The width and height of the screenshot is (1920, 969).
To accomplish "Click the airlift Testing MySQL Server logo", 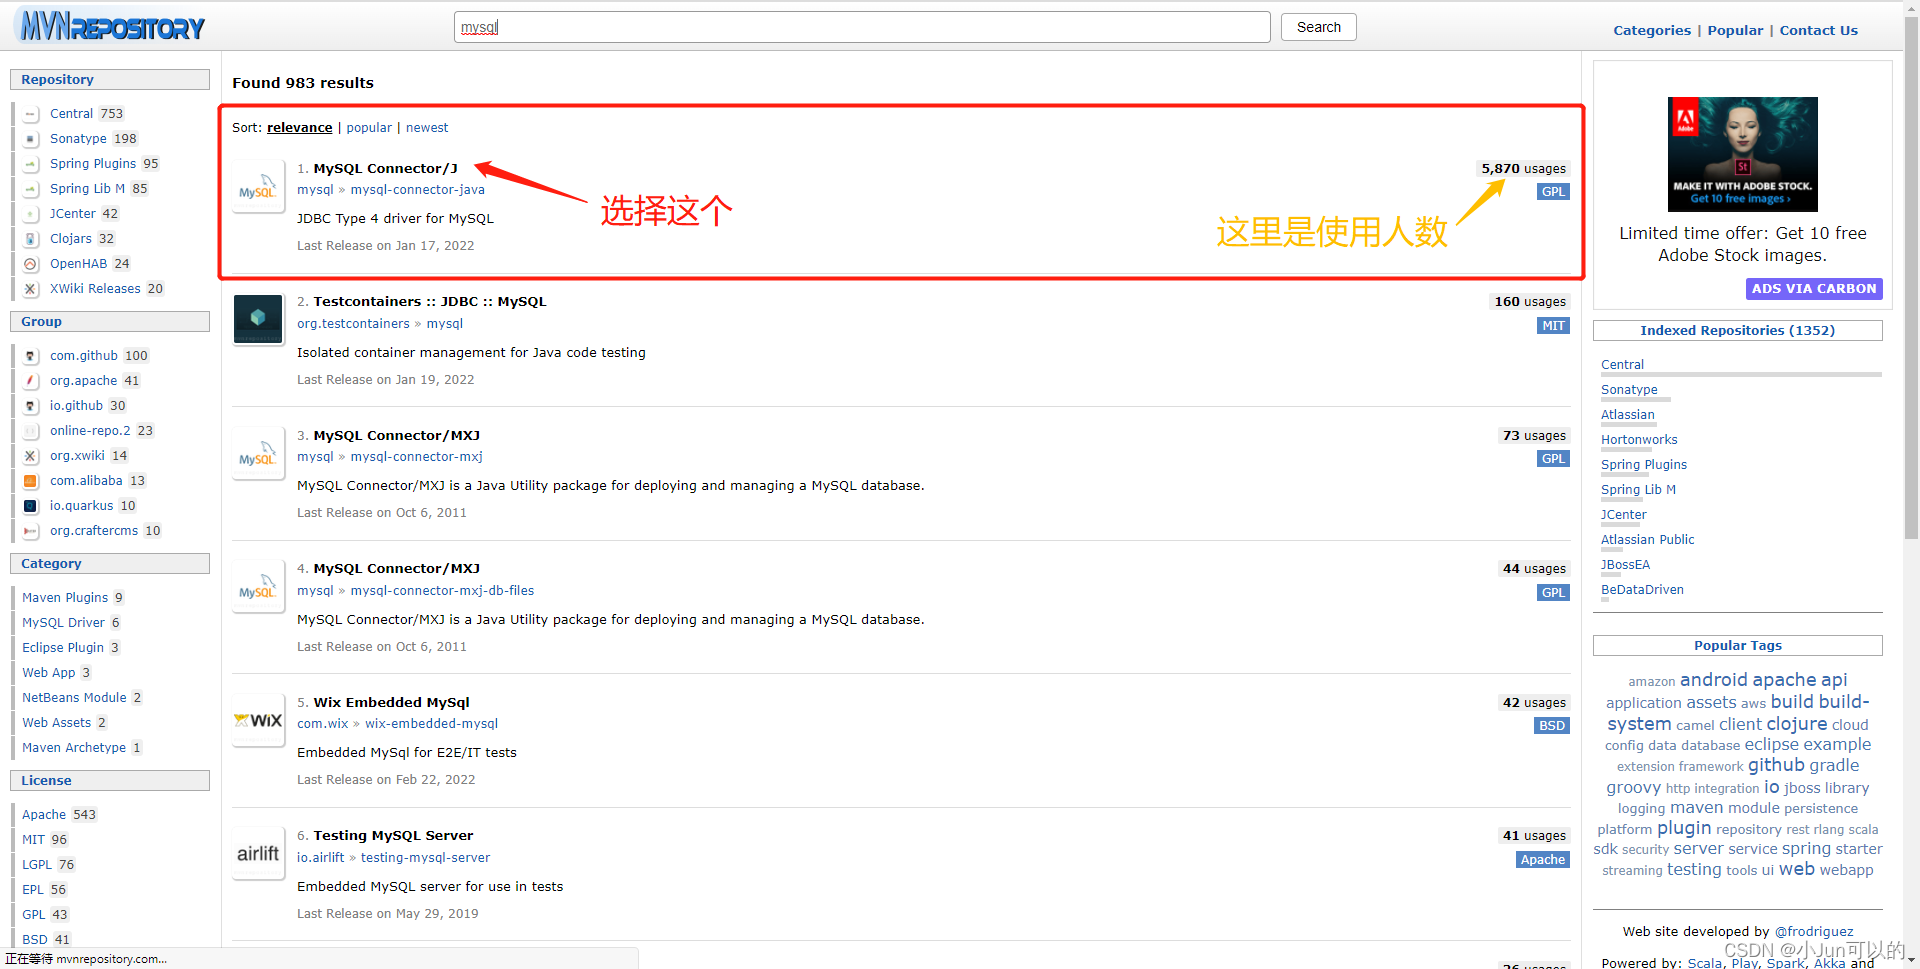I will 258,853.
